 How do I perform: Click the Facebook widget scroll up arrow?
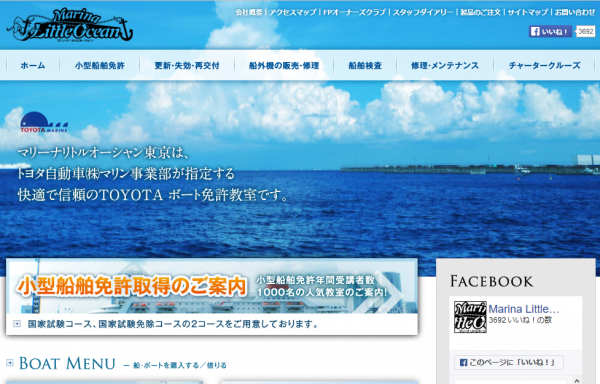tap(577, 380)
